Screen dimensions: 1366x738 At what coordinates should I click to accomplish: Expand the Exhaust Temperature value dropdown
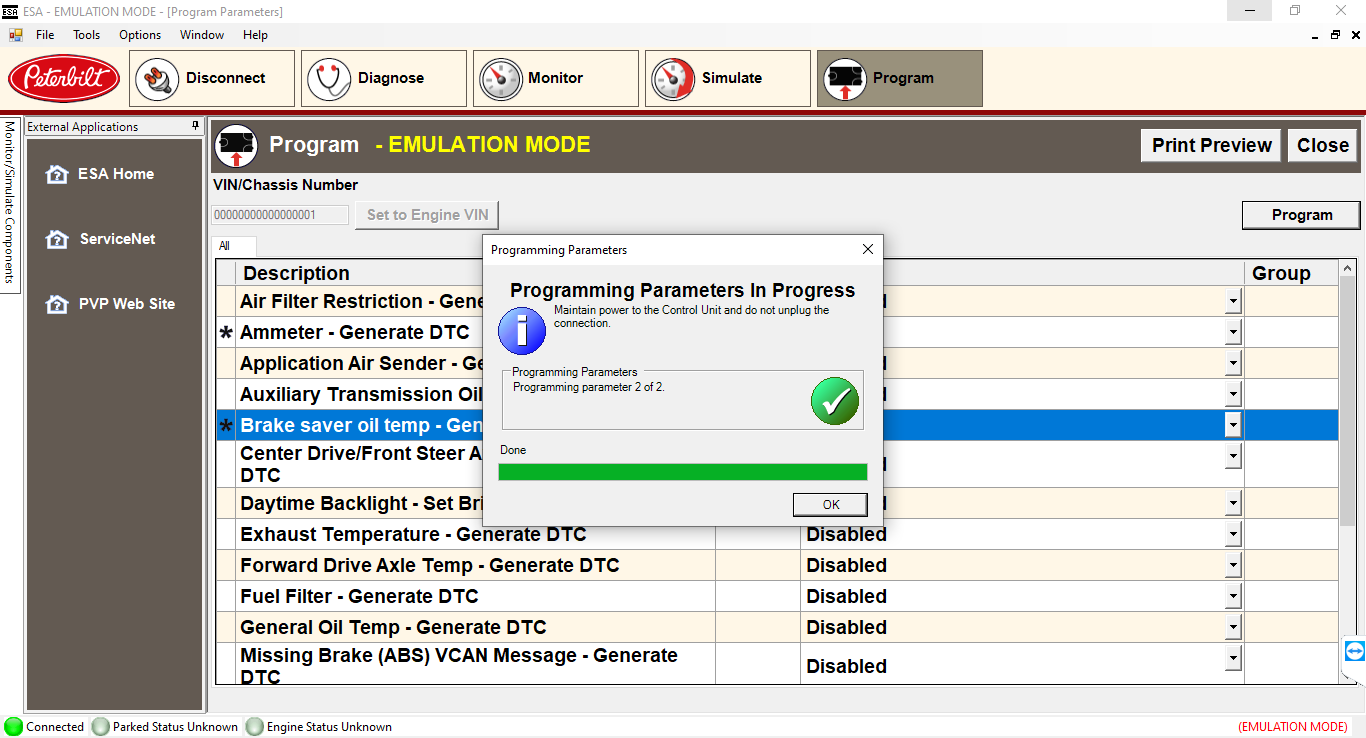[x=1233, y=535]
